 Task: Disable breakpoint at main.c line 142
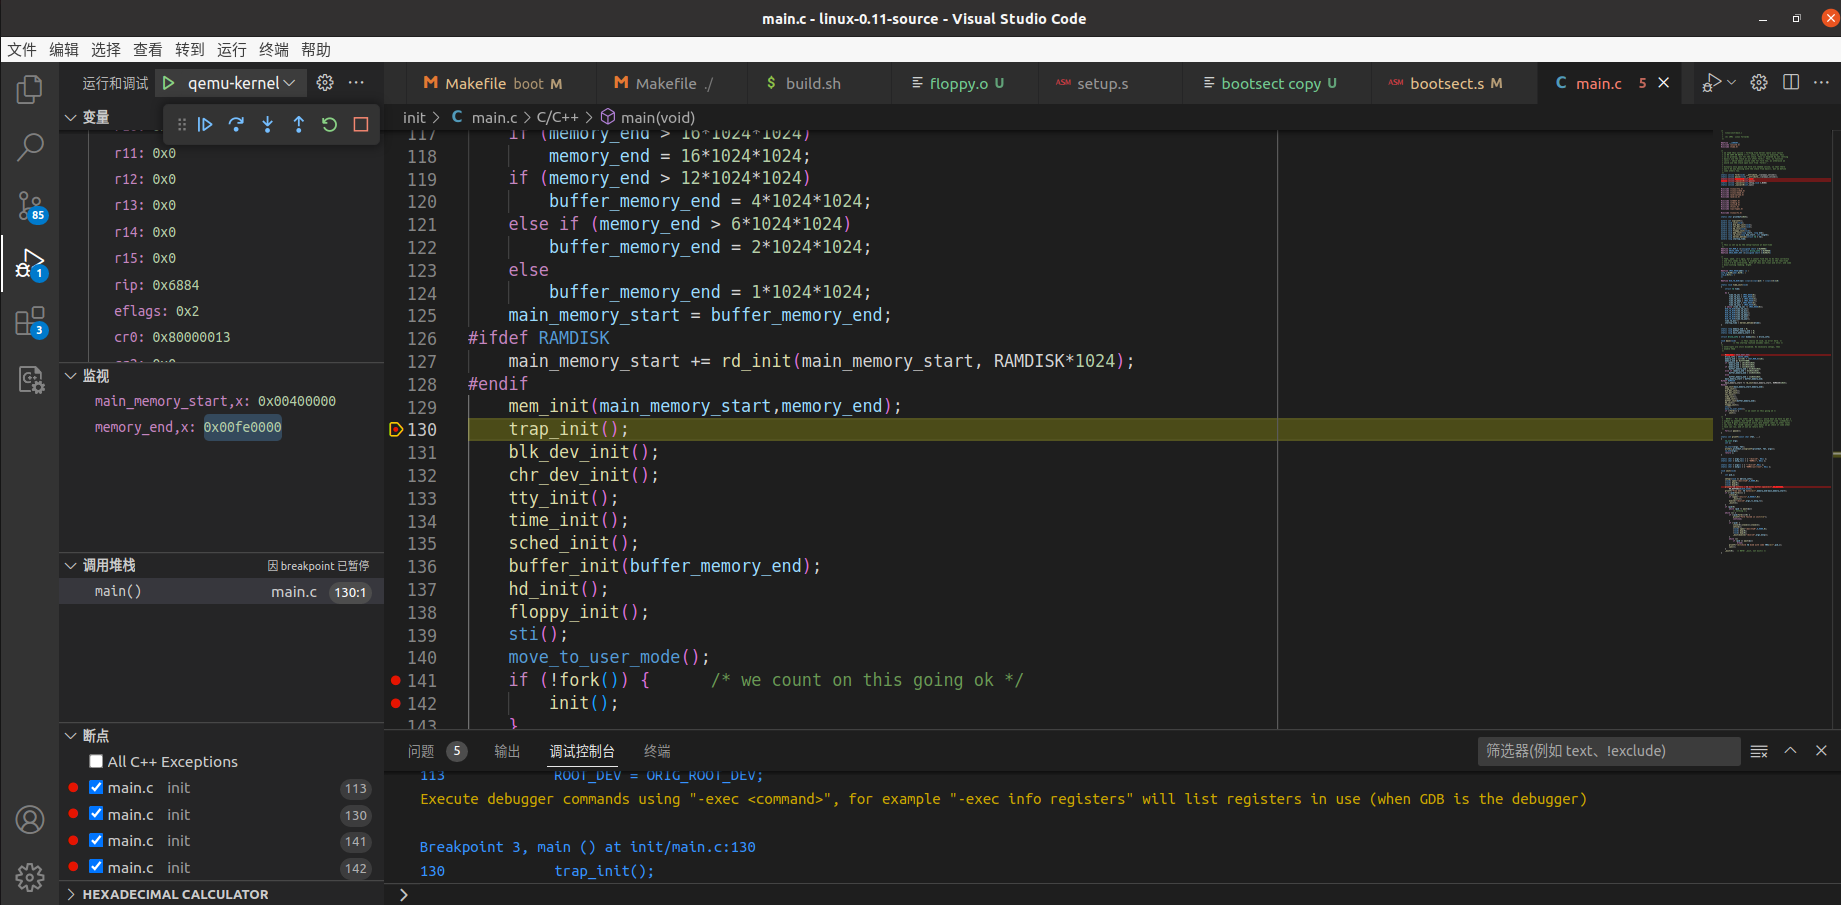tap(96, 867)
